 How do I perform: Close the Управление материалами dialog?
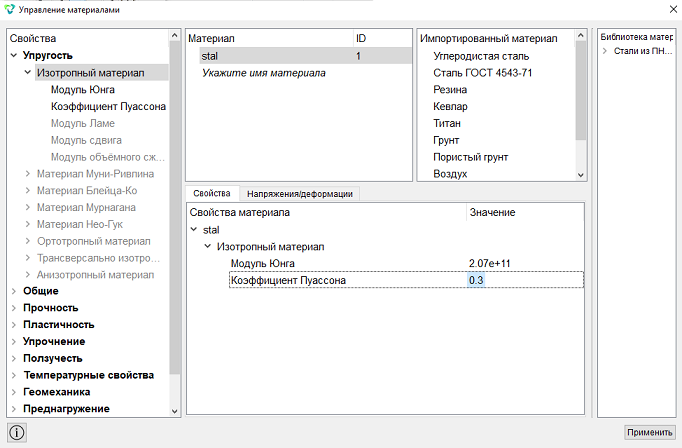tap(672, 9)
